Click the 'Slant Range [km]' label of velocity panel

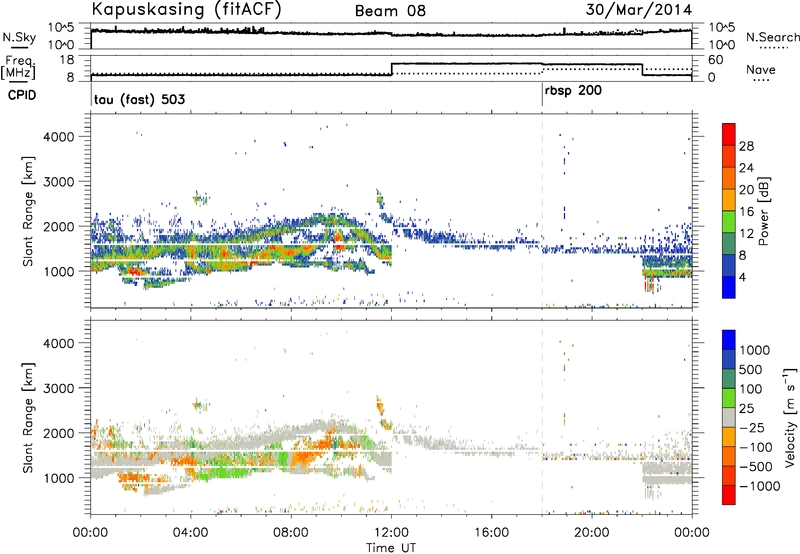tap(28, 418)
